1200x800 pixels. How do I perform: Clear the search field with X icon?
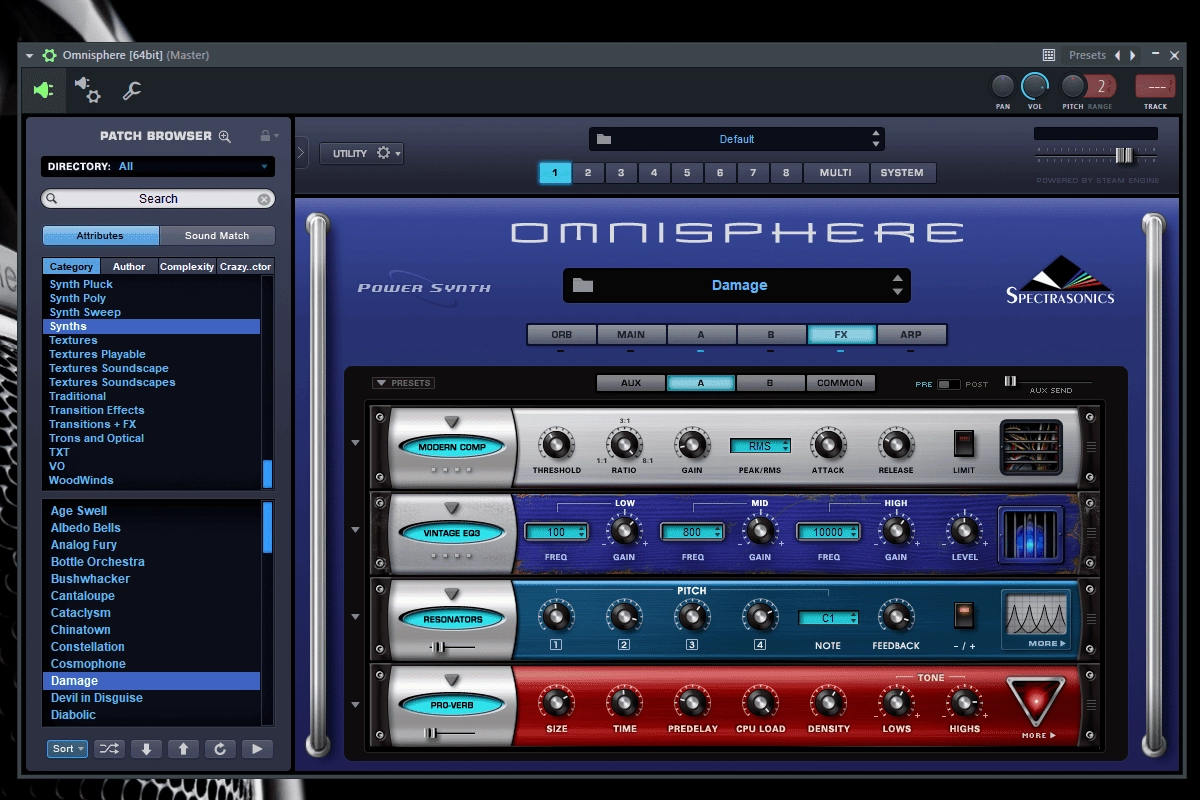tap(264, 199)
